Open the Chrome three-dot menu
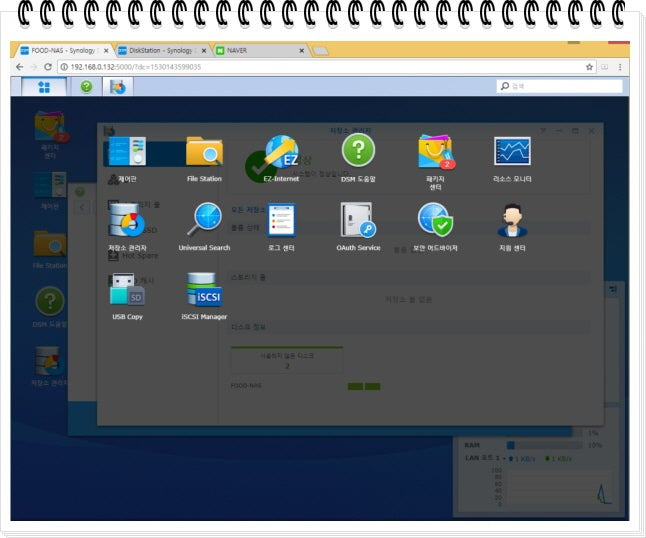 coord(620,67)
